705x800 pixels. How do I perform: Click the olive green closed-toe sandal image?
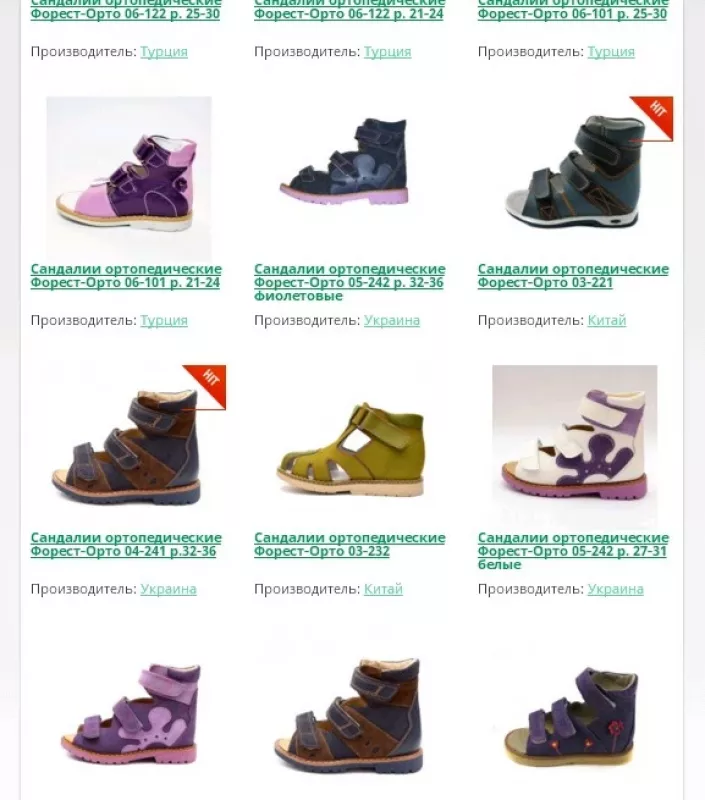point(350,450)
